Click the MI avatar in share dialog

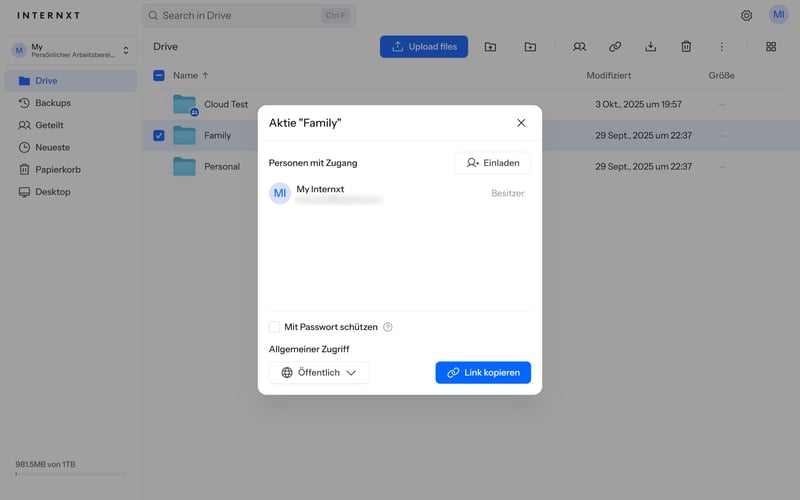(x=280, y=193)
